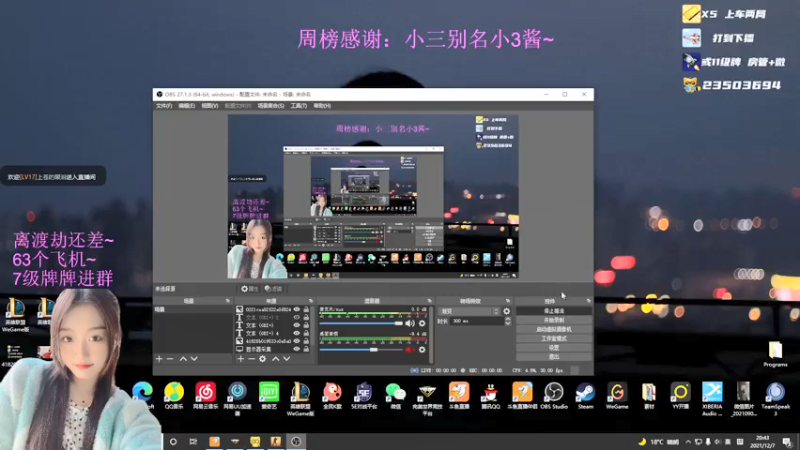Toggle lock on 文本 (GDI+) source
This screenshot has width=800, height=450.
click(x=306, y=325)
